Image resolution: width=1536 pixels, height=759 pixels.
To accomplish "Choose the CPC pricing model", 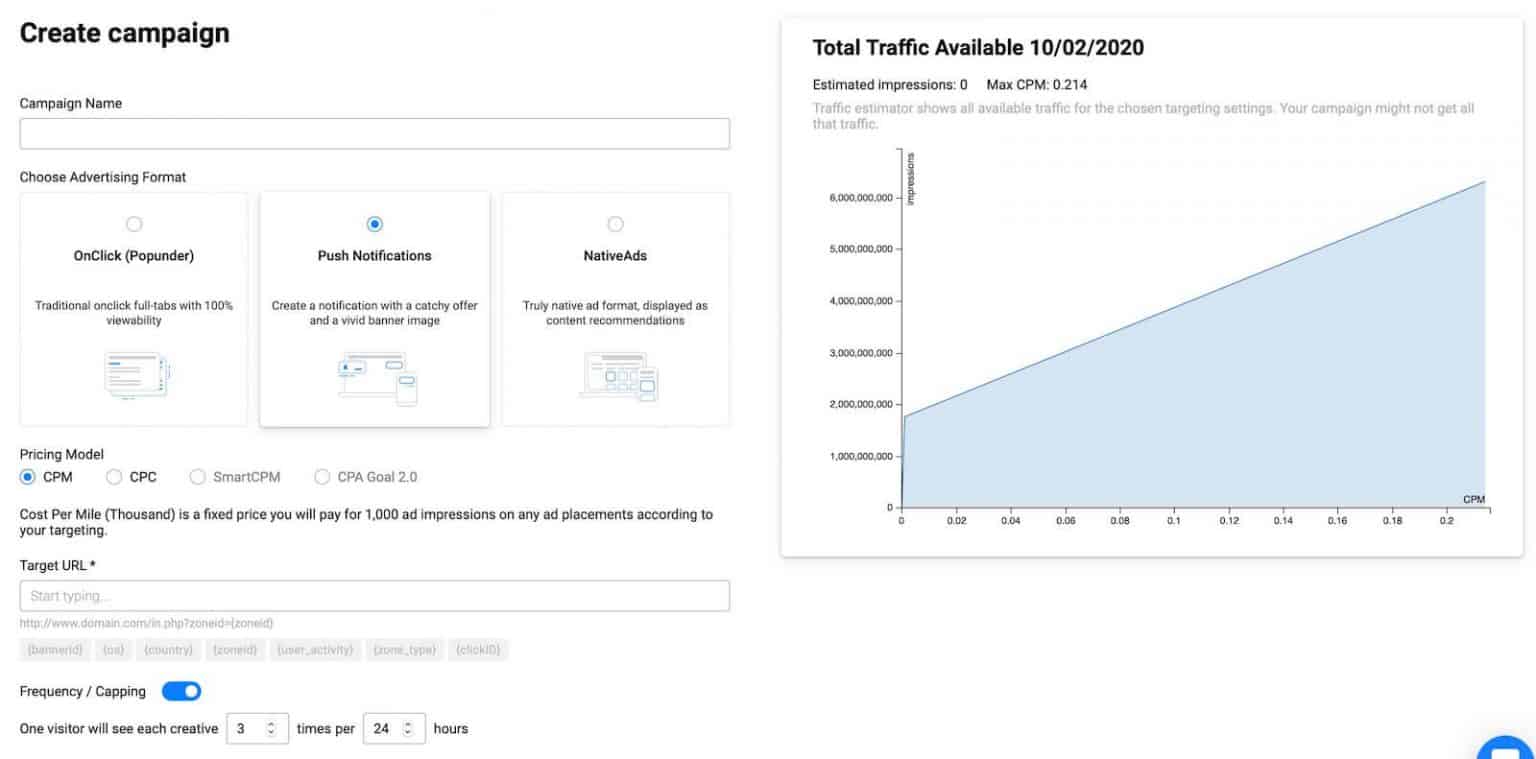I will [114, 477].
